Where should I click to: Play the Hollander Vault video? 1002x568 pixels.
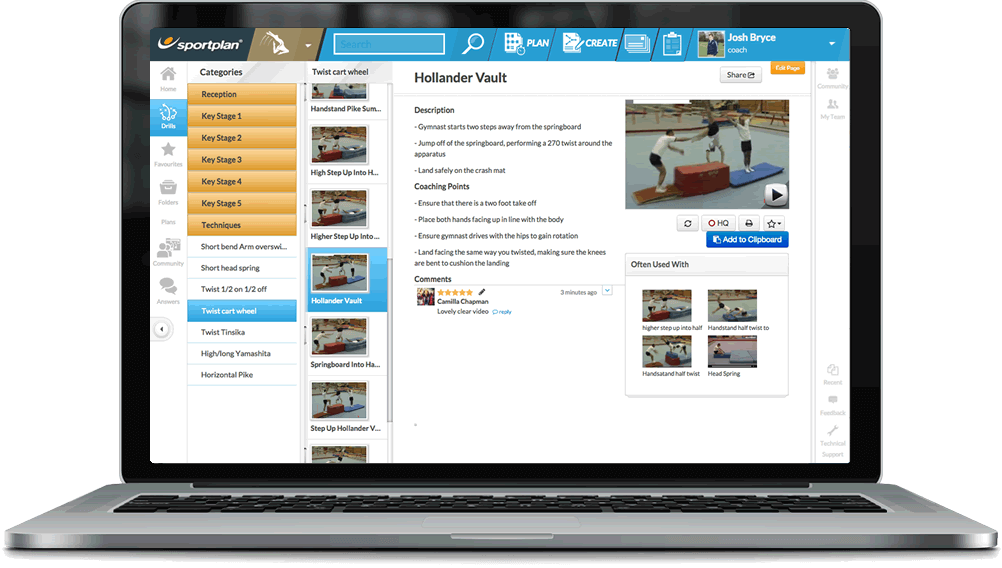[776, 194]
